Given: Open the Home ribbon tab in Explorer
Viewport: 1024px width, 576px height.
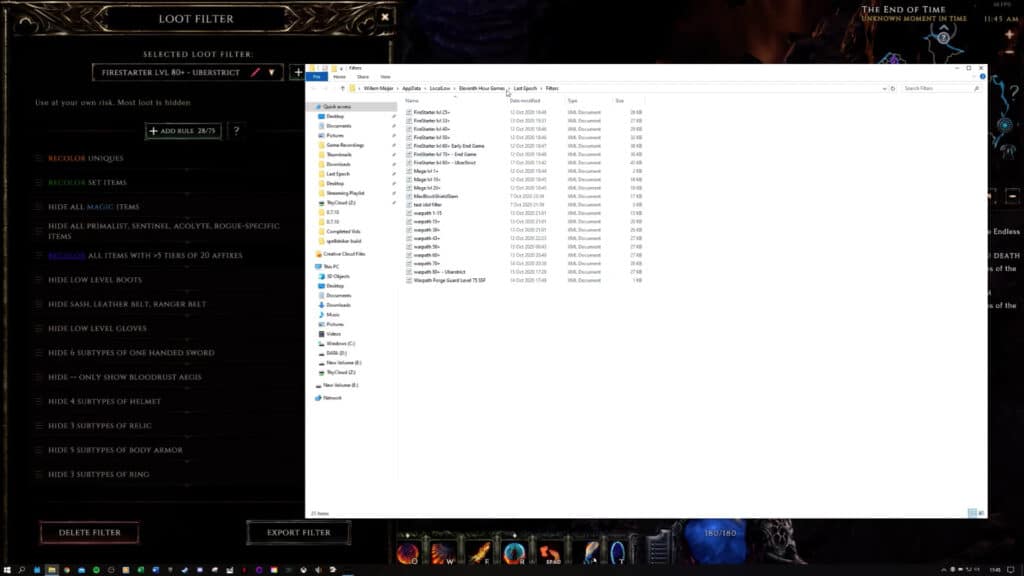Looking at the screenshot, I should [340, 77].
